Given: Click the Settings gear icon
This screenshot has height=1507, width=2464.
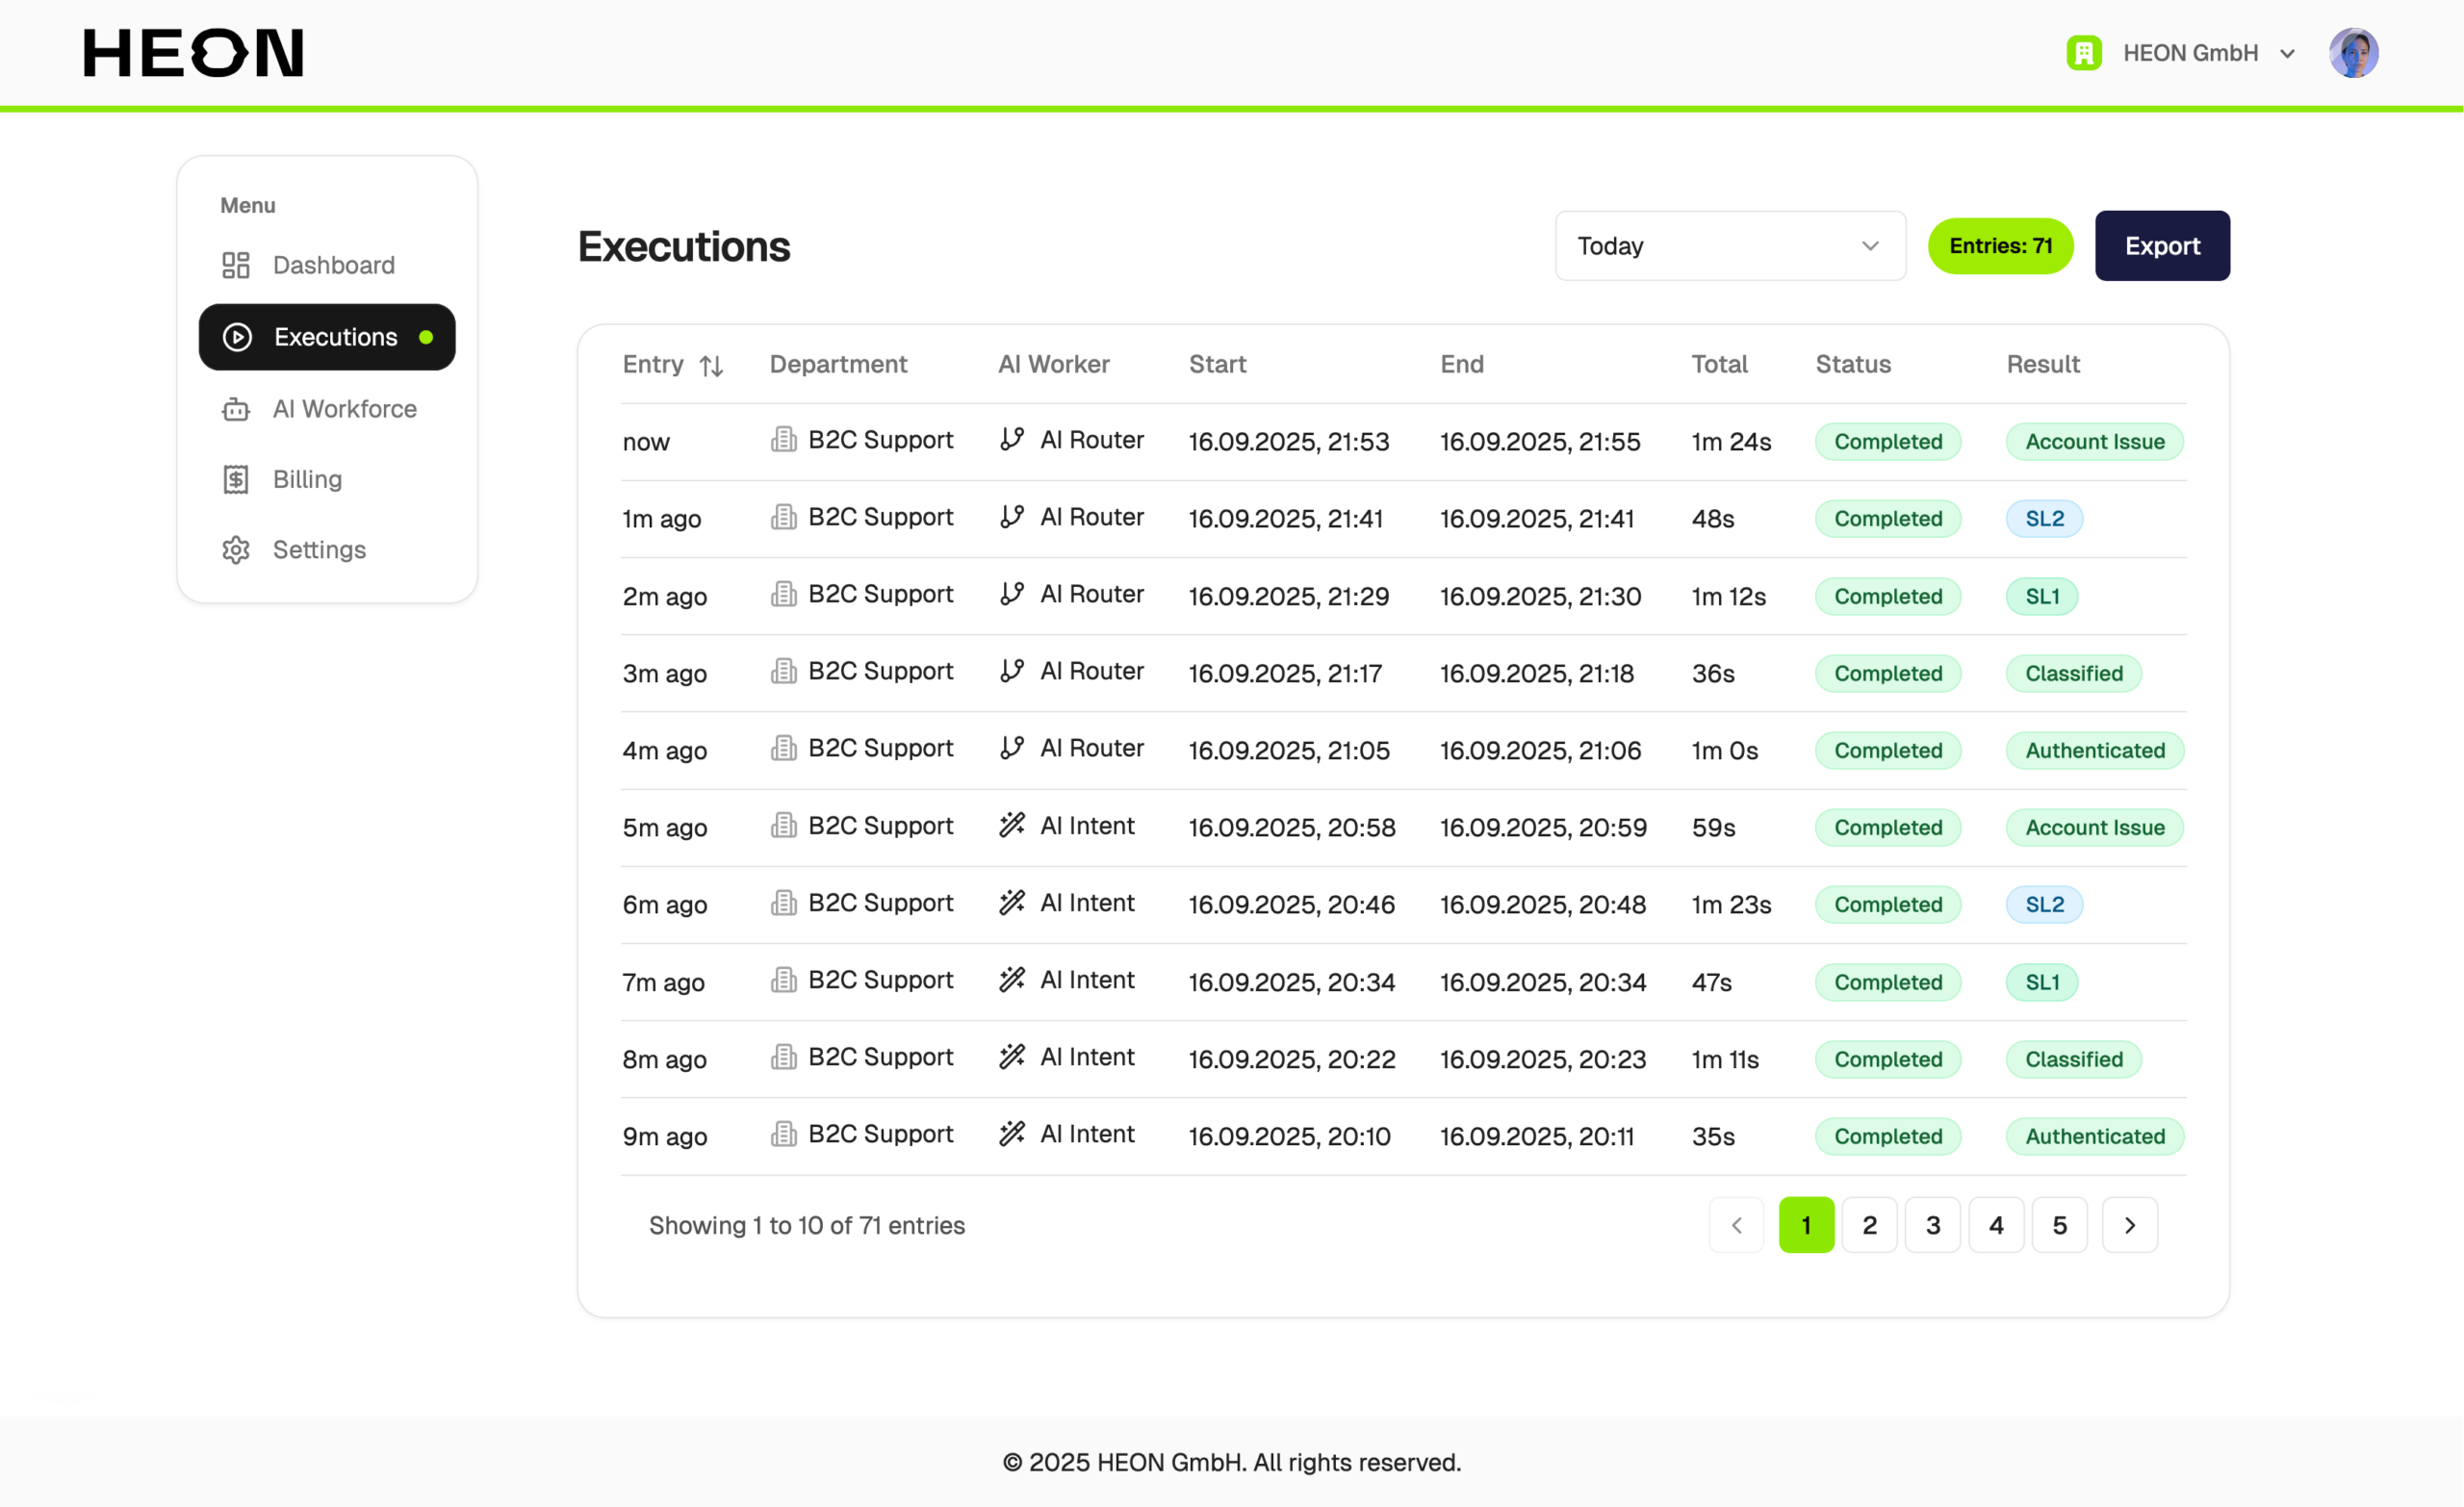Looking at the screenshot, I should [236, 550].
